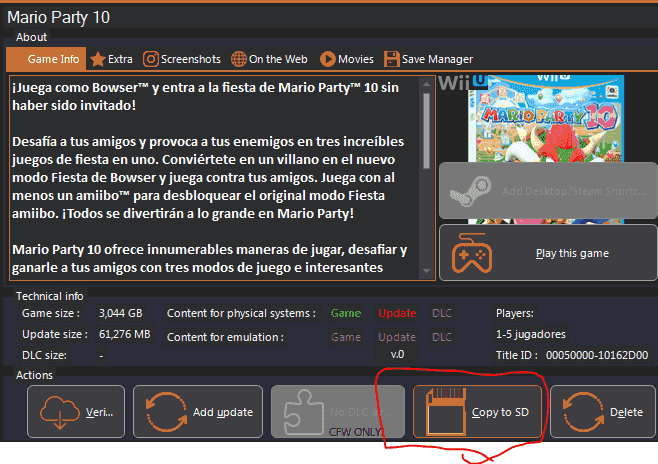Click the globe icon for On the Web

[x=239, y=59]
